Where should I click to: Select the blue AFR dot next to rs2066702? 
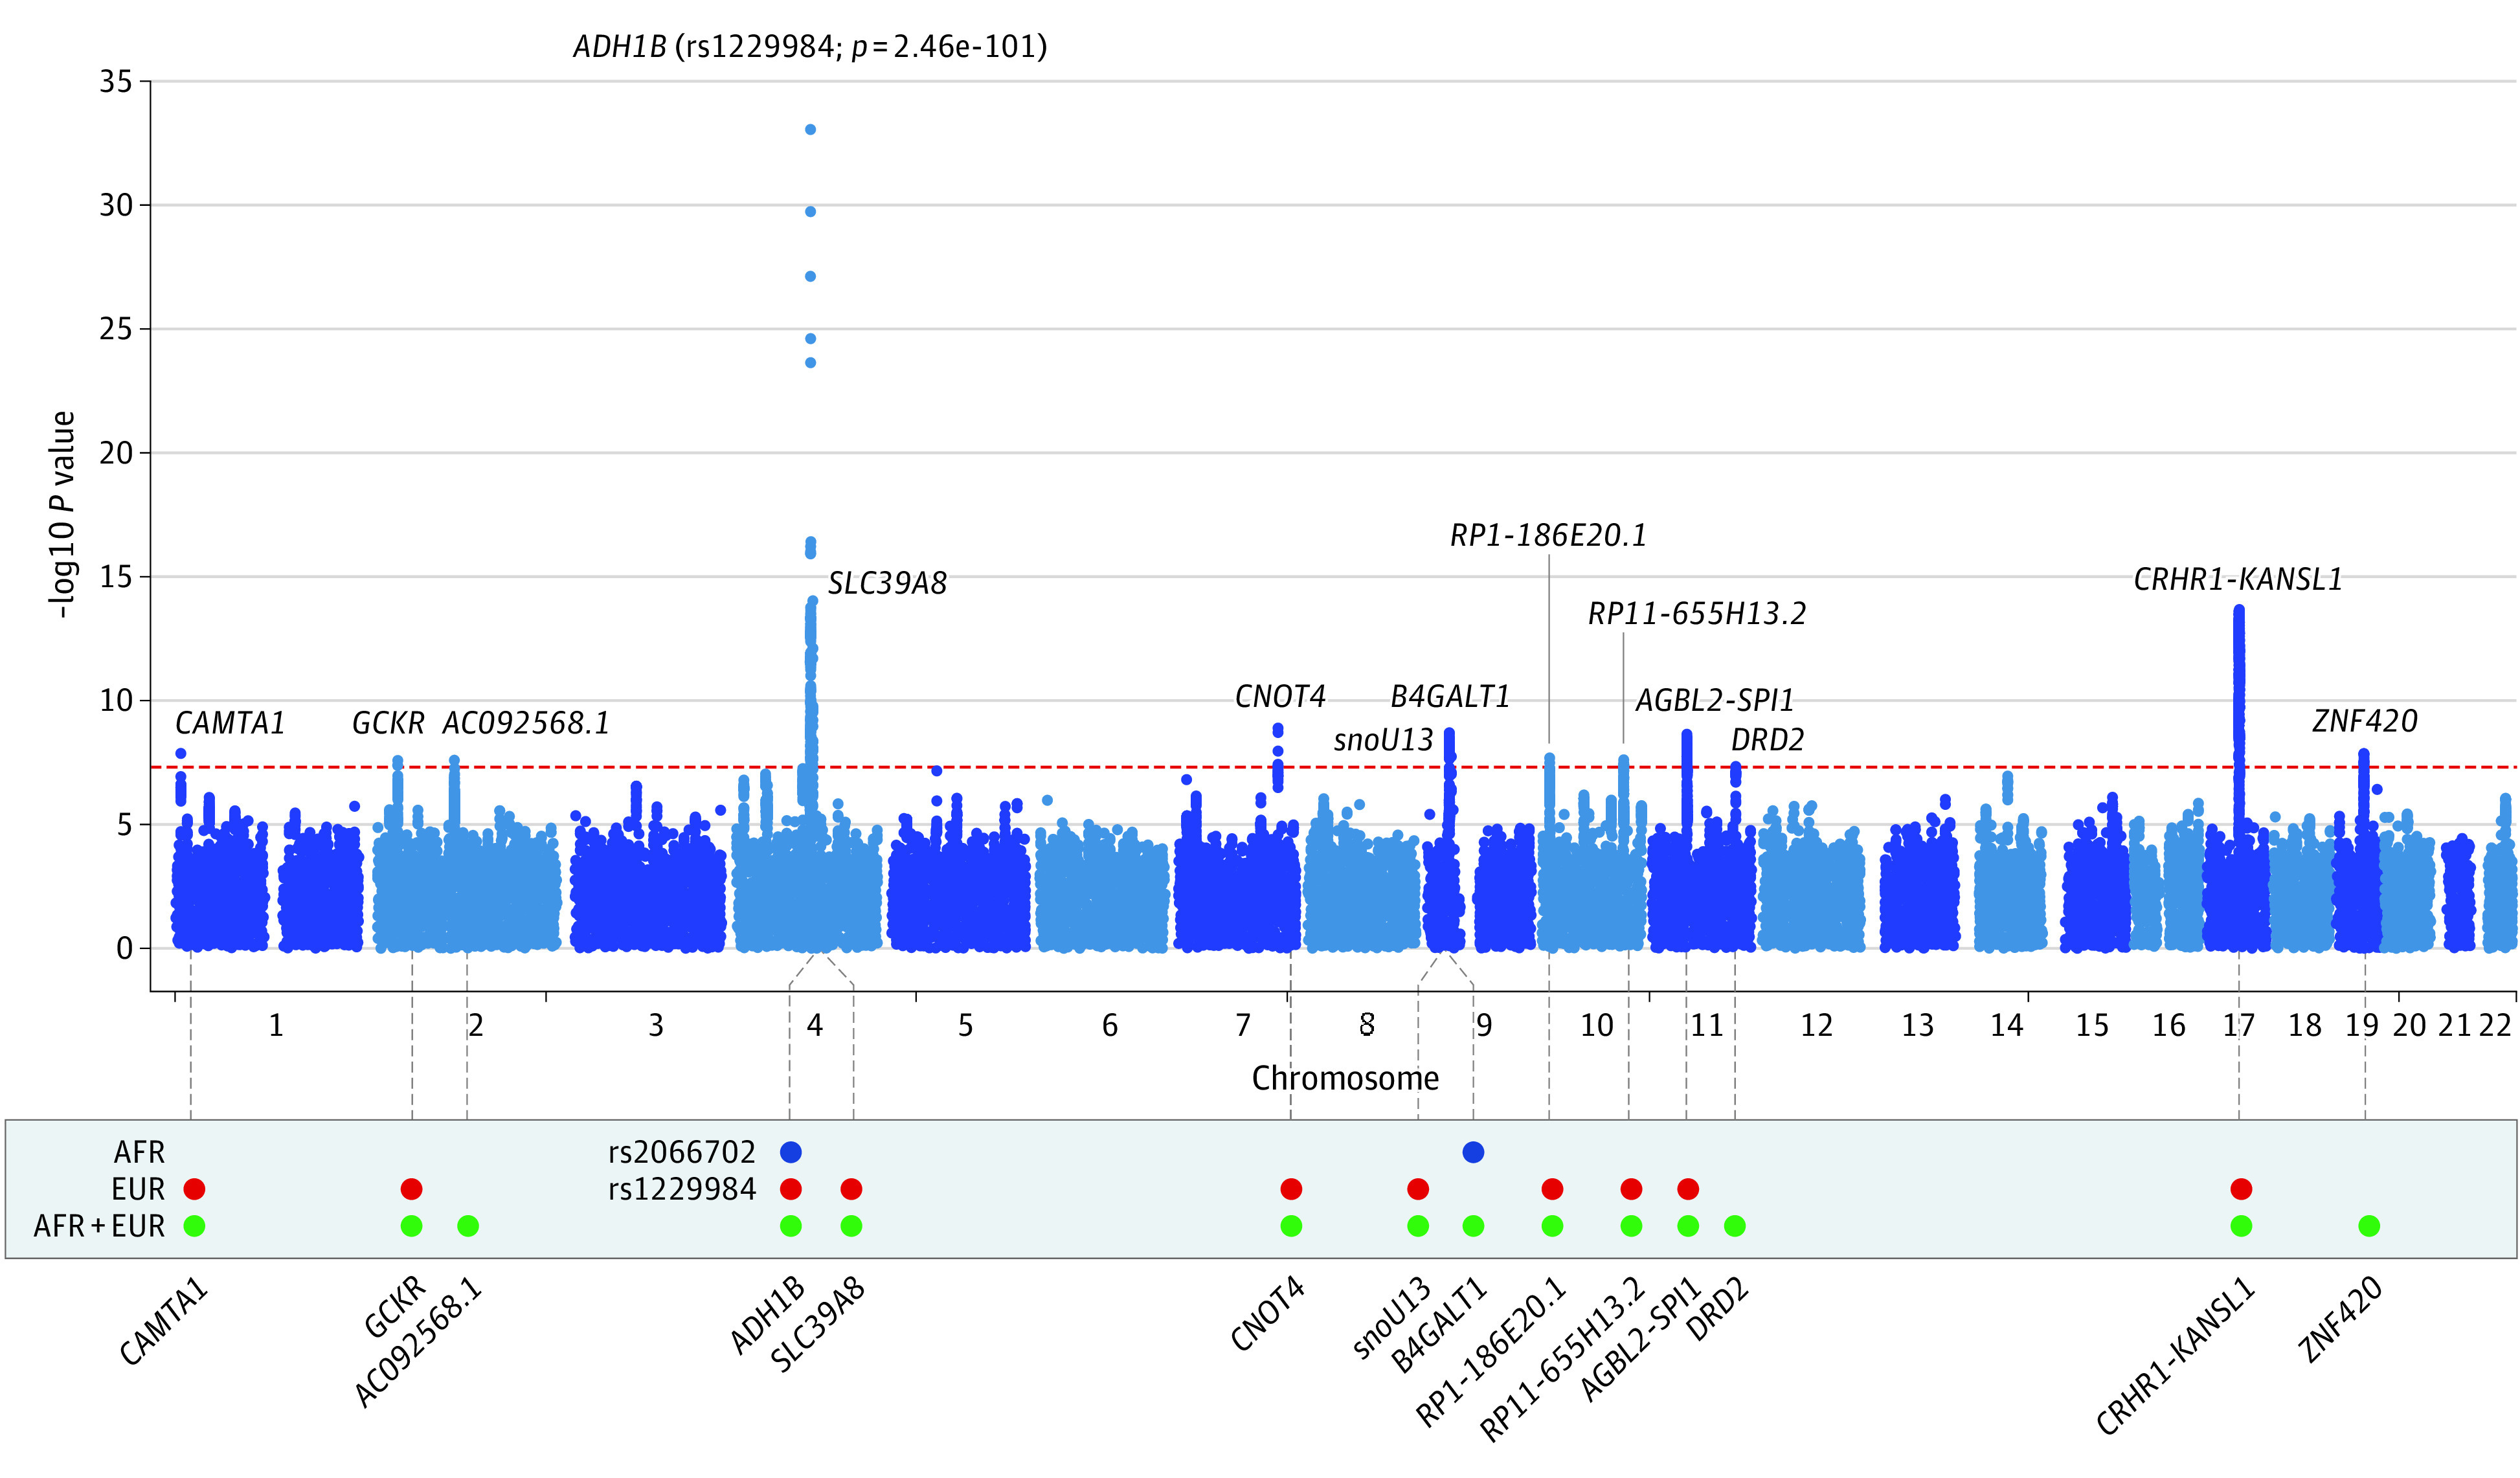pyautogui.click(x=791, y=1152)
